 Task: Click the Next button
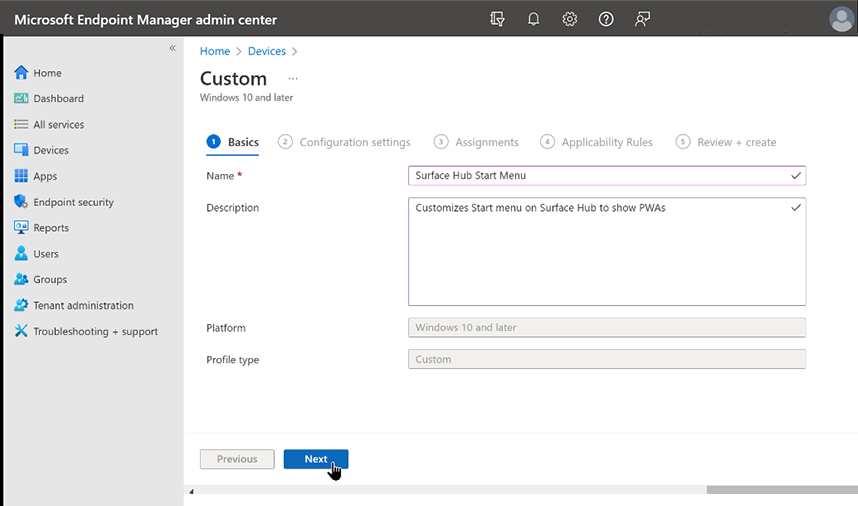316,459
